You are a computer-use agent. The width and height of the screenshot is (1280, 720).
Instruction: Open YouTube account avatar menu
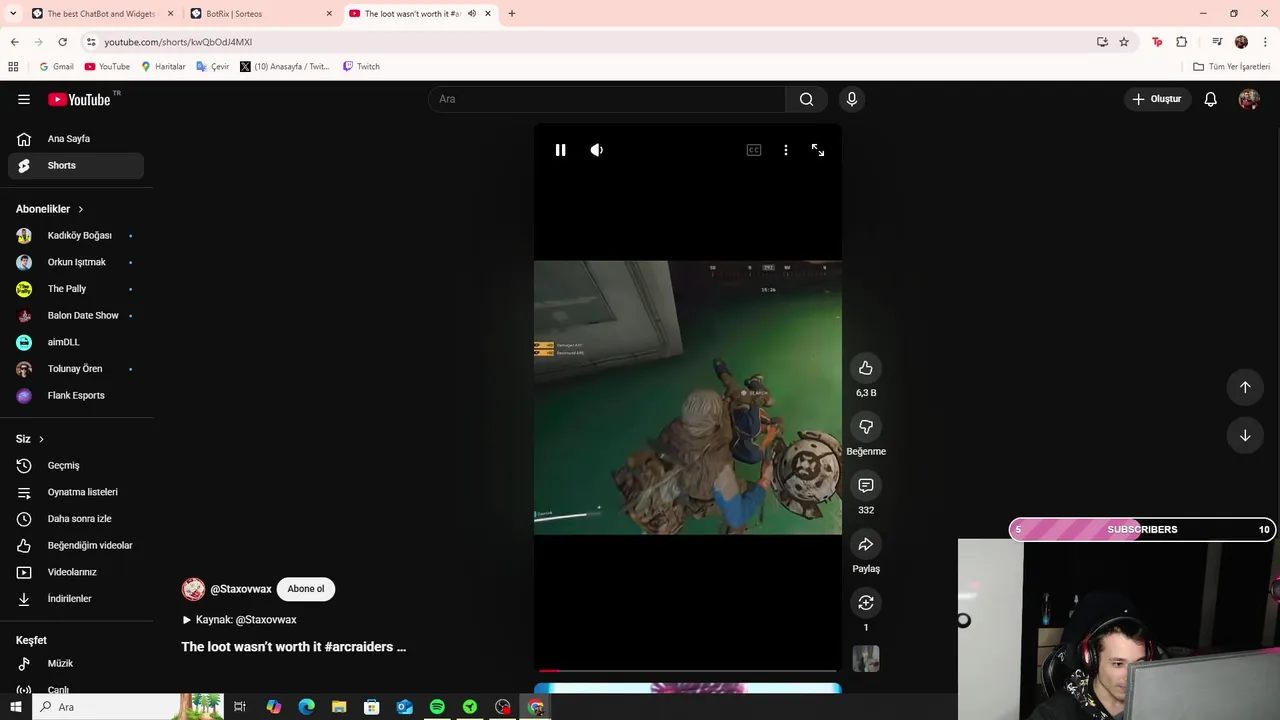pos(1249,99)
